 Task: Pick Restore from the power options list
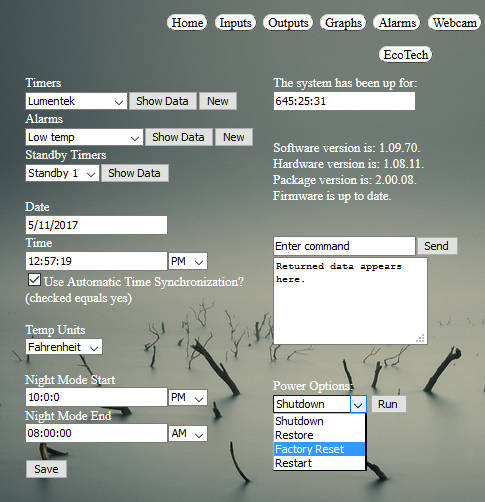pos(319,435)
